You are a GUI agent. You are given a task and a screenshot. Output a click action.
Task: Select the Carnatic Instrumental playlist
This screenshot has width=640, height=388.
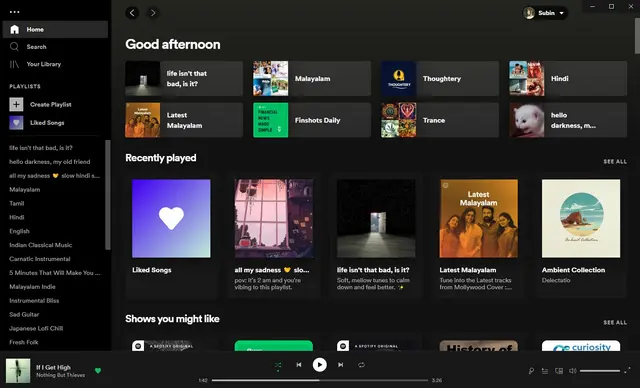click(x=40, y=259)
